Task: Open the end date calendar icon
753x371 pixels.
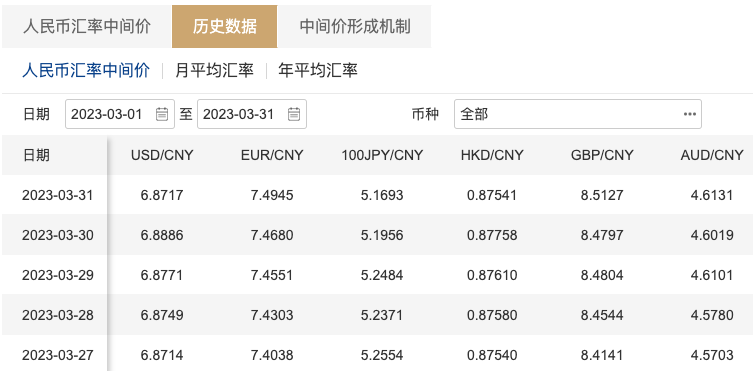Action: [x=294, y=114]
